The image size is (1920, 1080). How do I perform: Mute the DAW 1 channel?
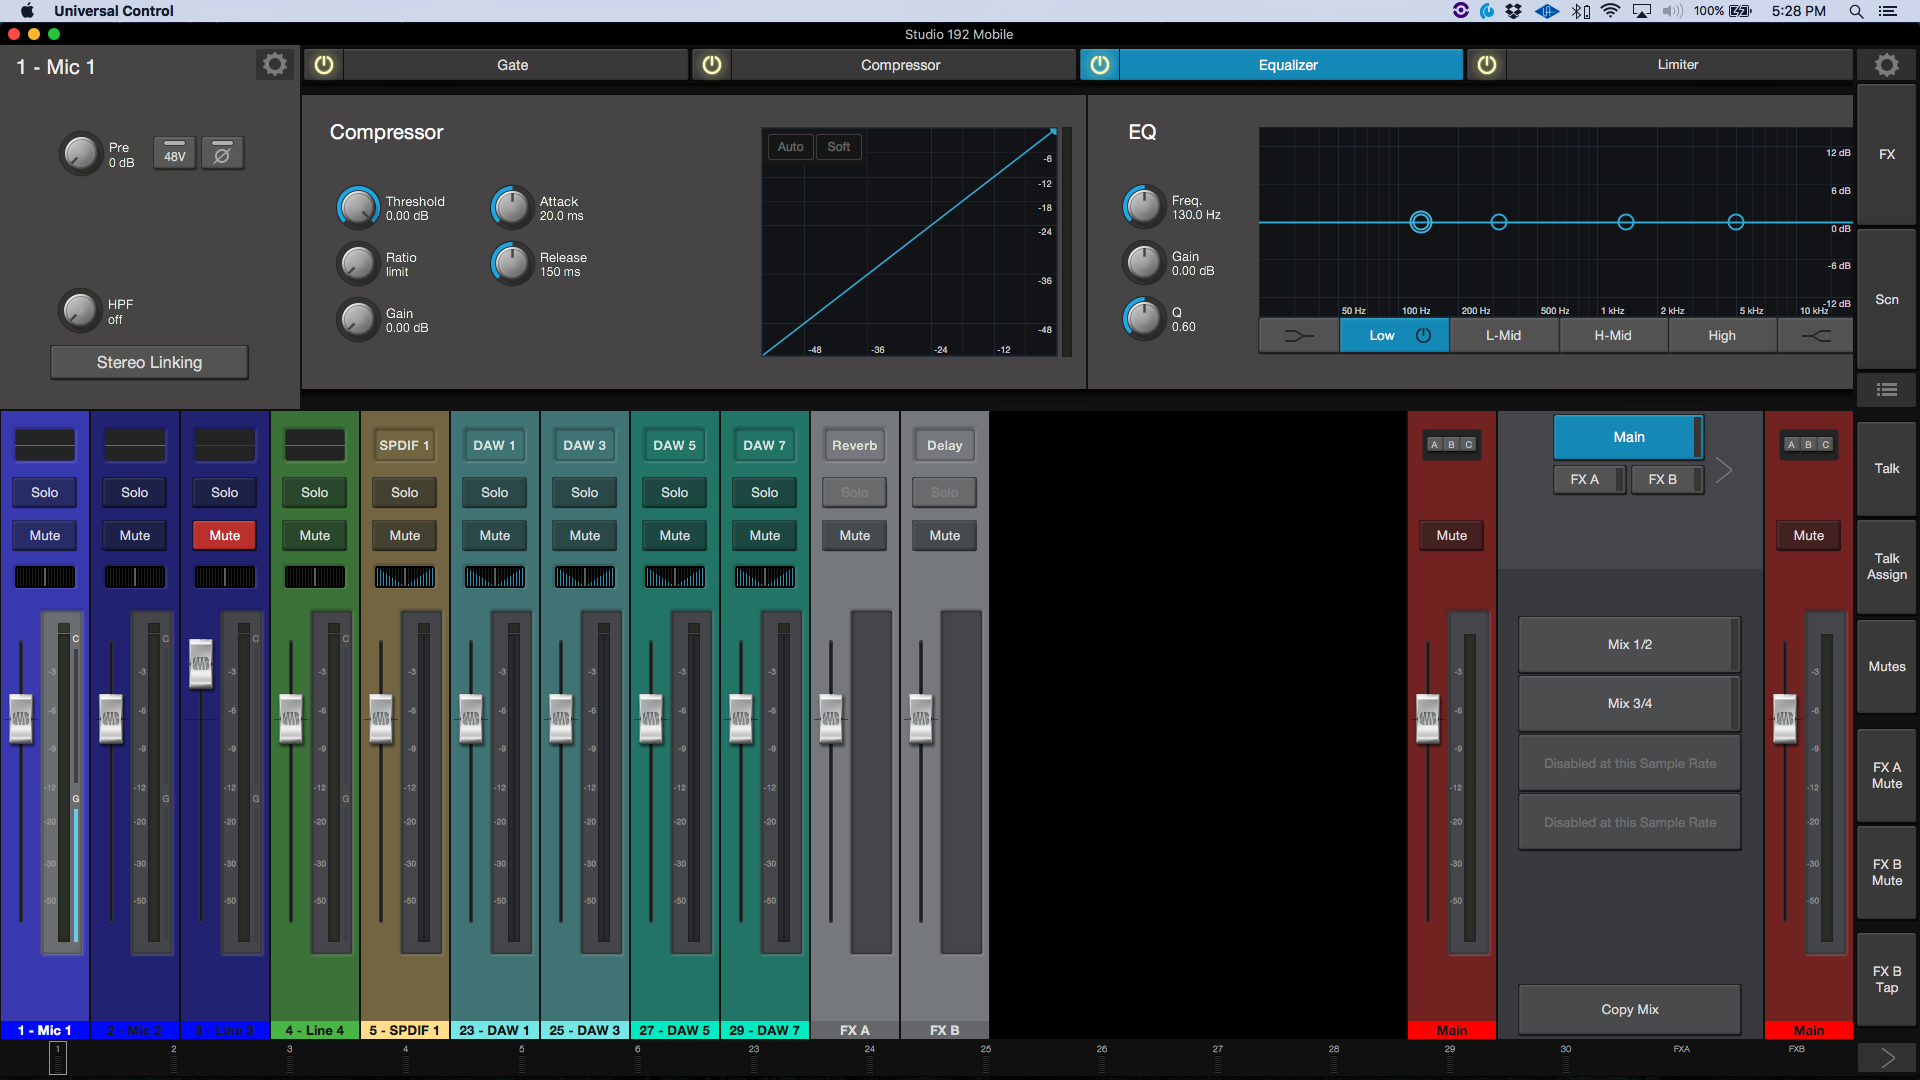pyautogui.click(x=495, y=536)
